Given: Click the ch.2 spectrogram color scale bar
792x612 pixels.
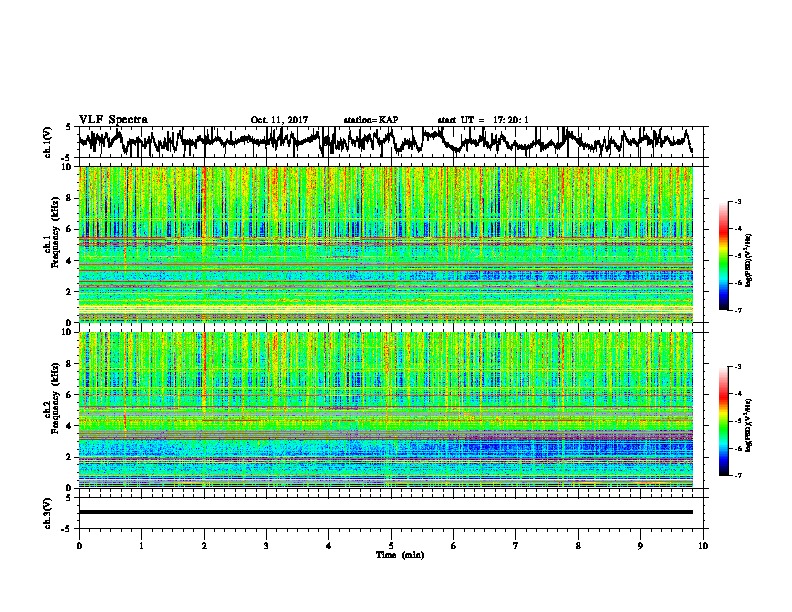Looking at the screenshot, I should coord(724,421).
